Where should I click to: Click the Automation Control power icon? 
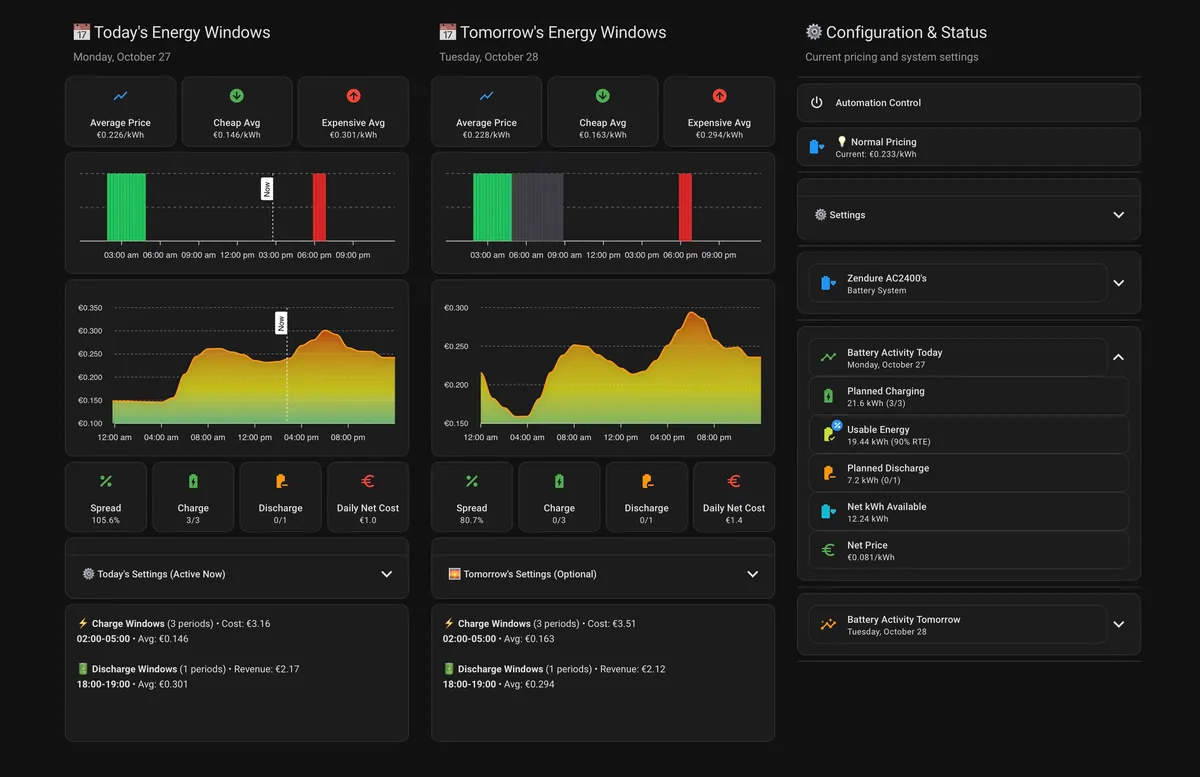[816, 103]
